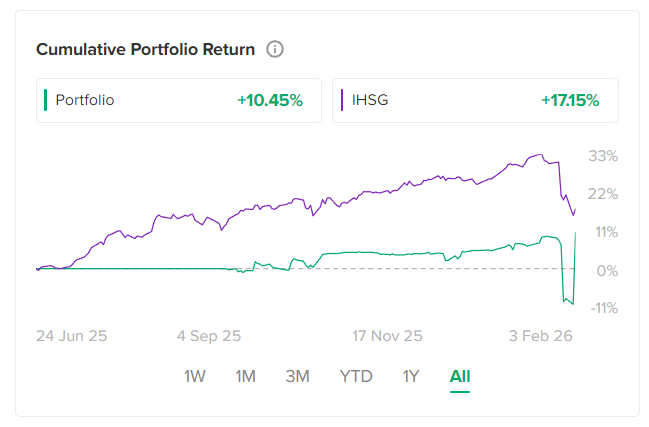Click the Cumulative Portfolio Return title
Screen dimensions: 649x427
[x=146, y=49]
